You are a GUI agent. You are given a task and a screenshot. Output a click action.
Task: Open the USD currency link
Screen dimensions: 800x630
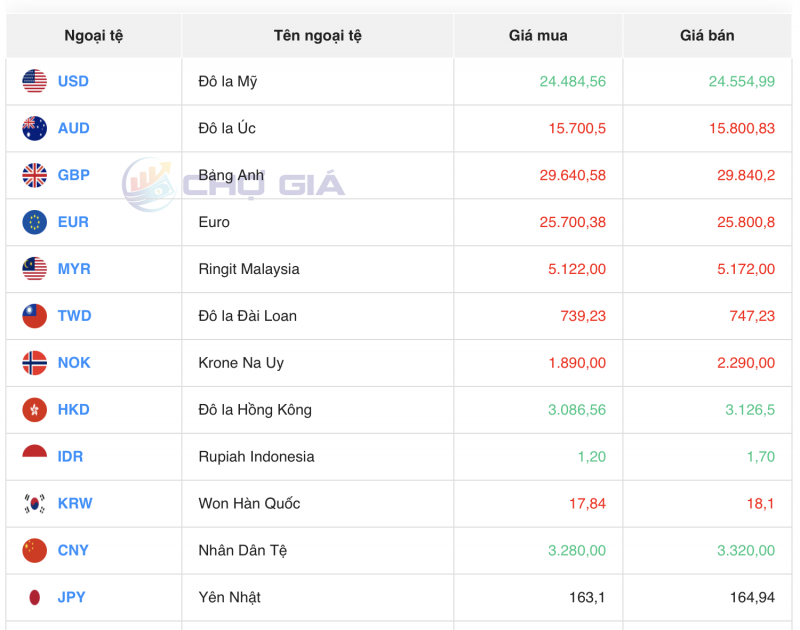tap(74, 81)
